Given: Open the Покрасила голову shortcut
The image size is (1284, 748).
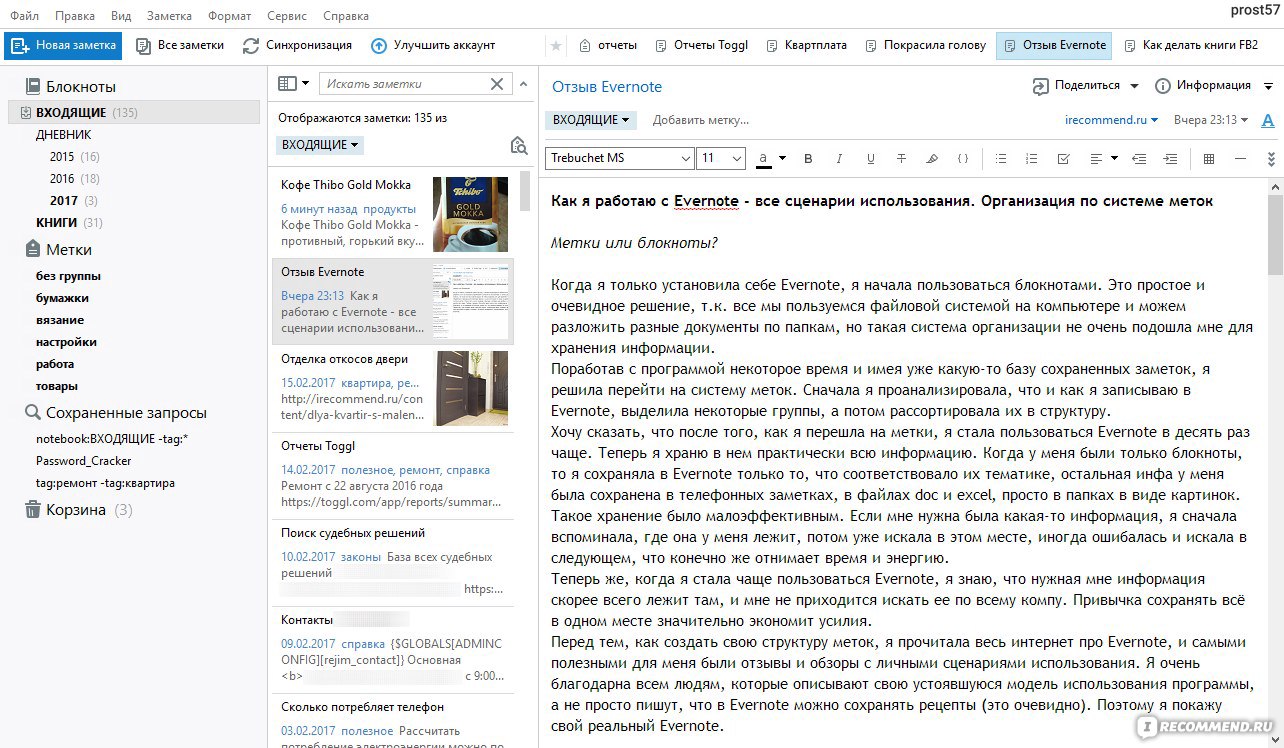Looking at the screenshot, I should (925, 45).
